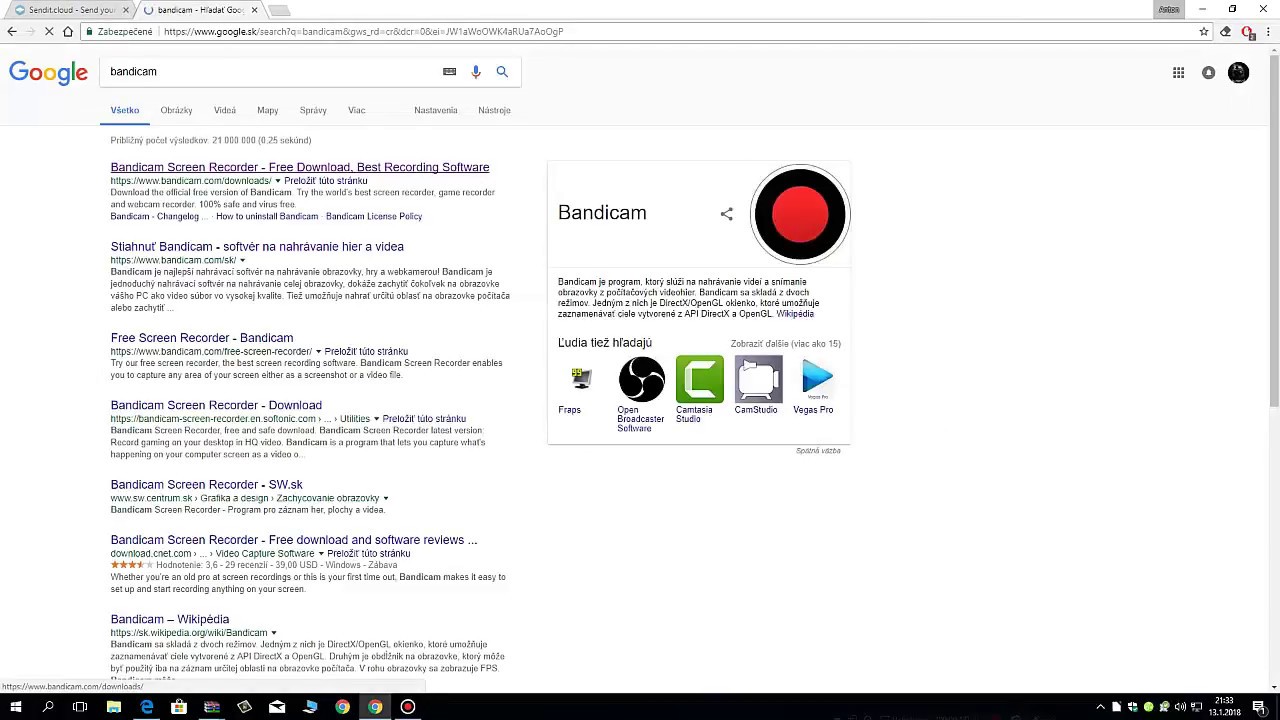Open 'Stiahnuť Bandicam' search result
Viewport: 1280px width, 720px height.
[x=257, y=246]
